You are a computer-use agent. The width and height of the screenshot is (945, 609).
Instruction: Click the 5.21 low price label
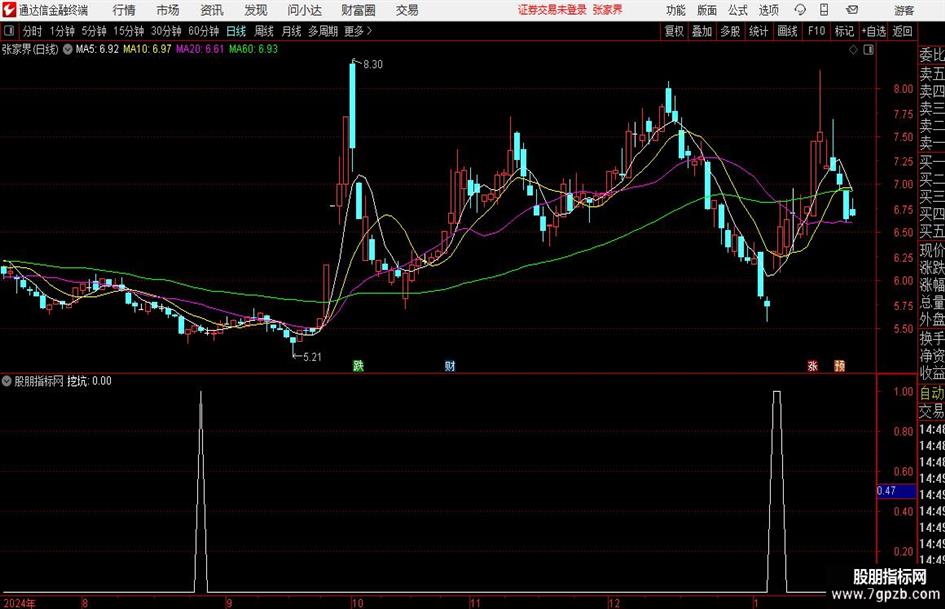click(x=312, y=357)
